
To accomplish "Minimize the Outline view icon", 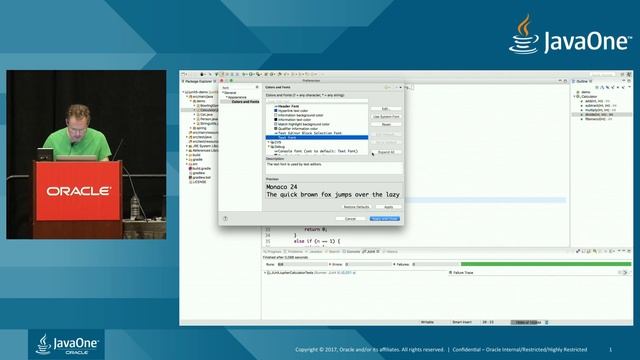I will pos(624,81).
